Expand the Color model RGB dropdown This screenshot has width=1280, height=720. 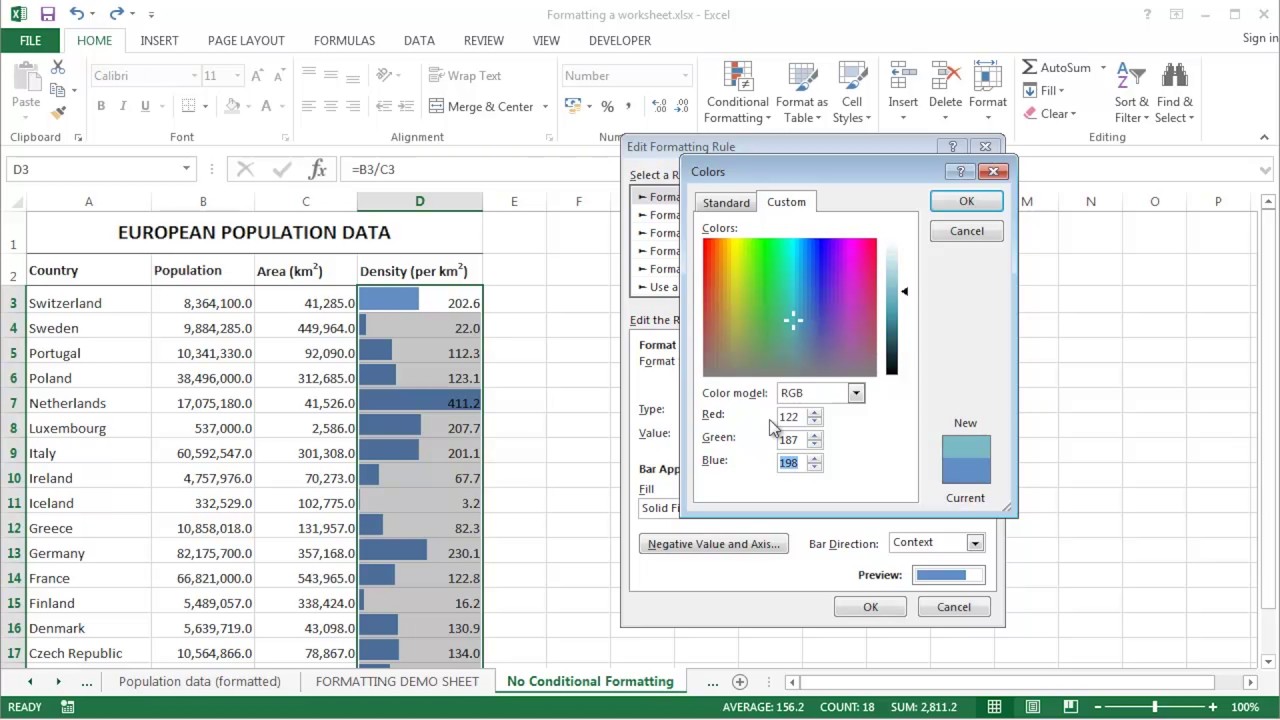856,393
